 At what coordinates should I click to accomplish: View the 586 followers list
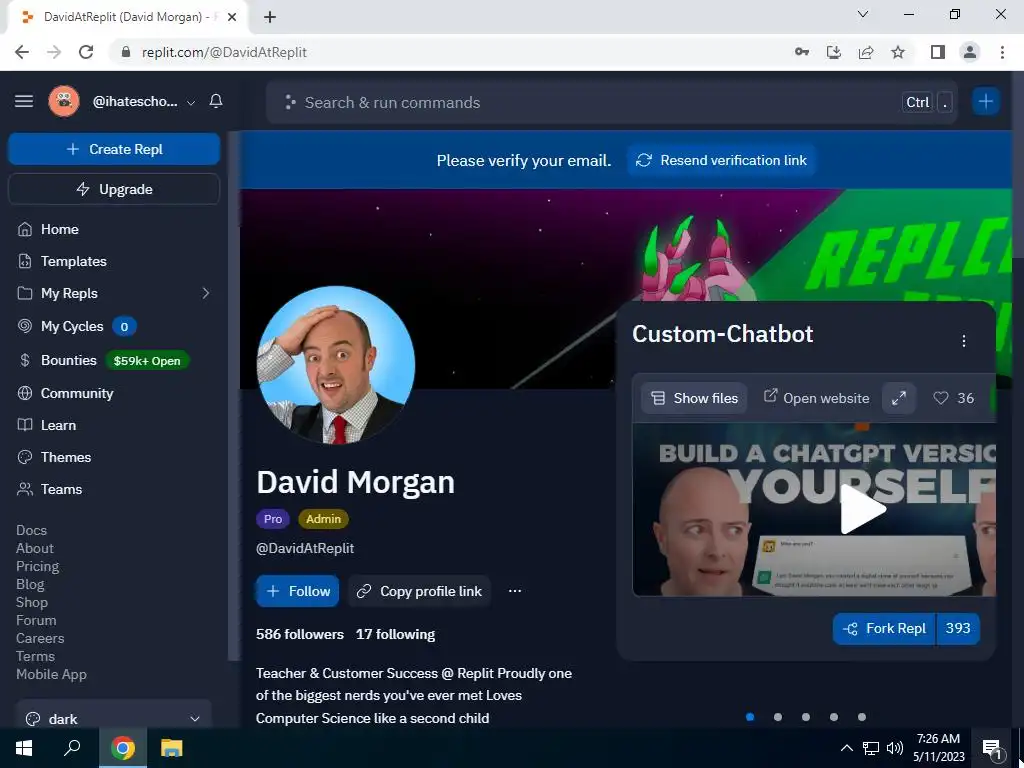pos(300,634)
